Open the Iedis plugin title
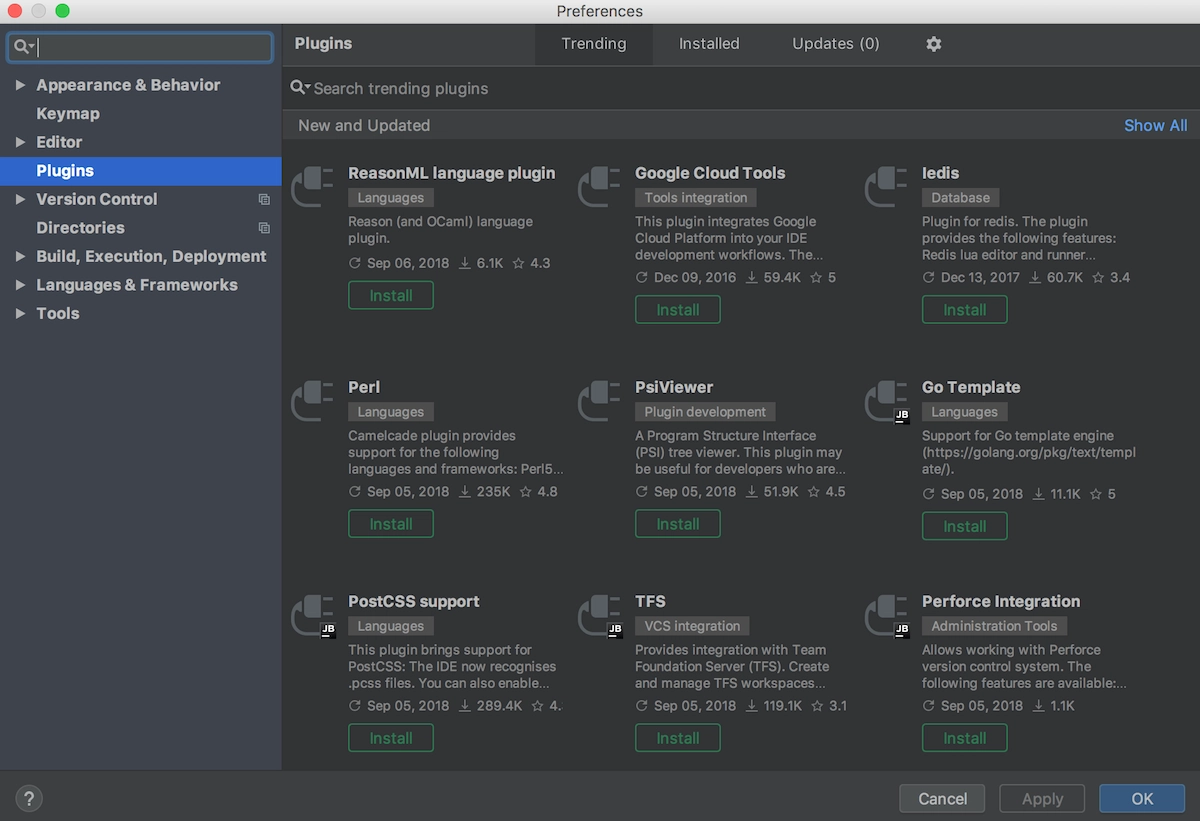 click(x=940, y=173)
